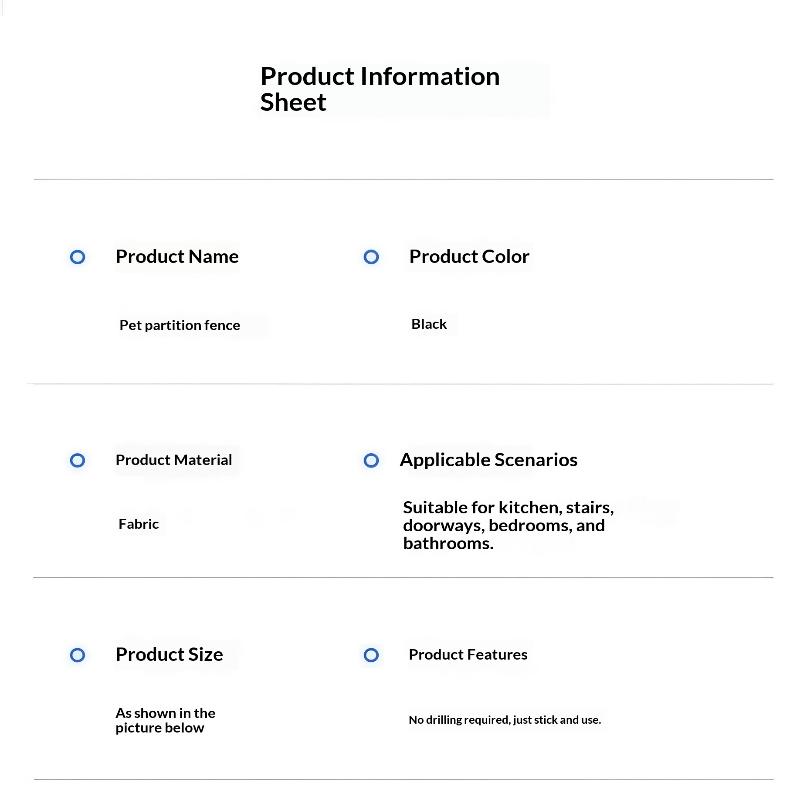The height and width of the screenshot is (800, 800).
Task: Select the Black color value
Action: click(429, 324)
